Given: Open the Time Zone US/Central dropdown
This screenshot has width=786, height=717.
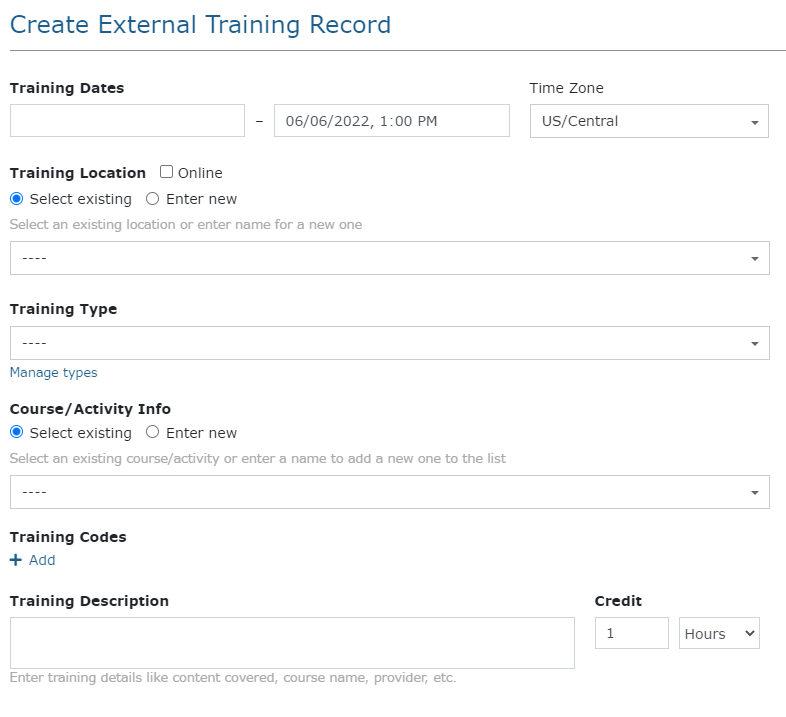Looking at the screenshot, I should (649, 121).
